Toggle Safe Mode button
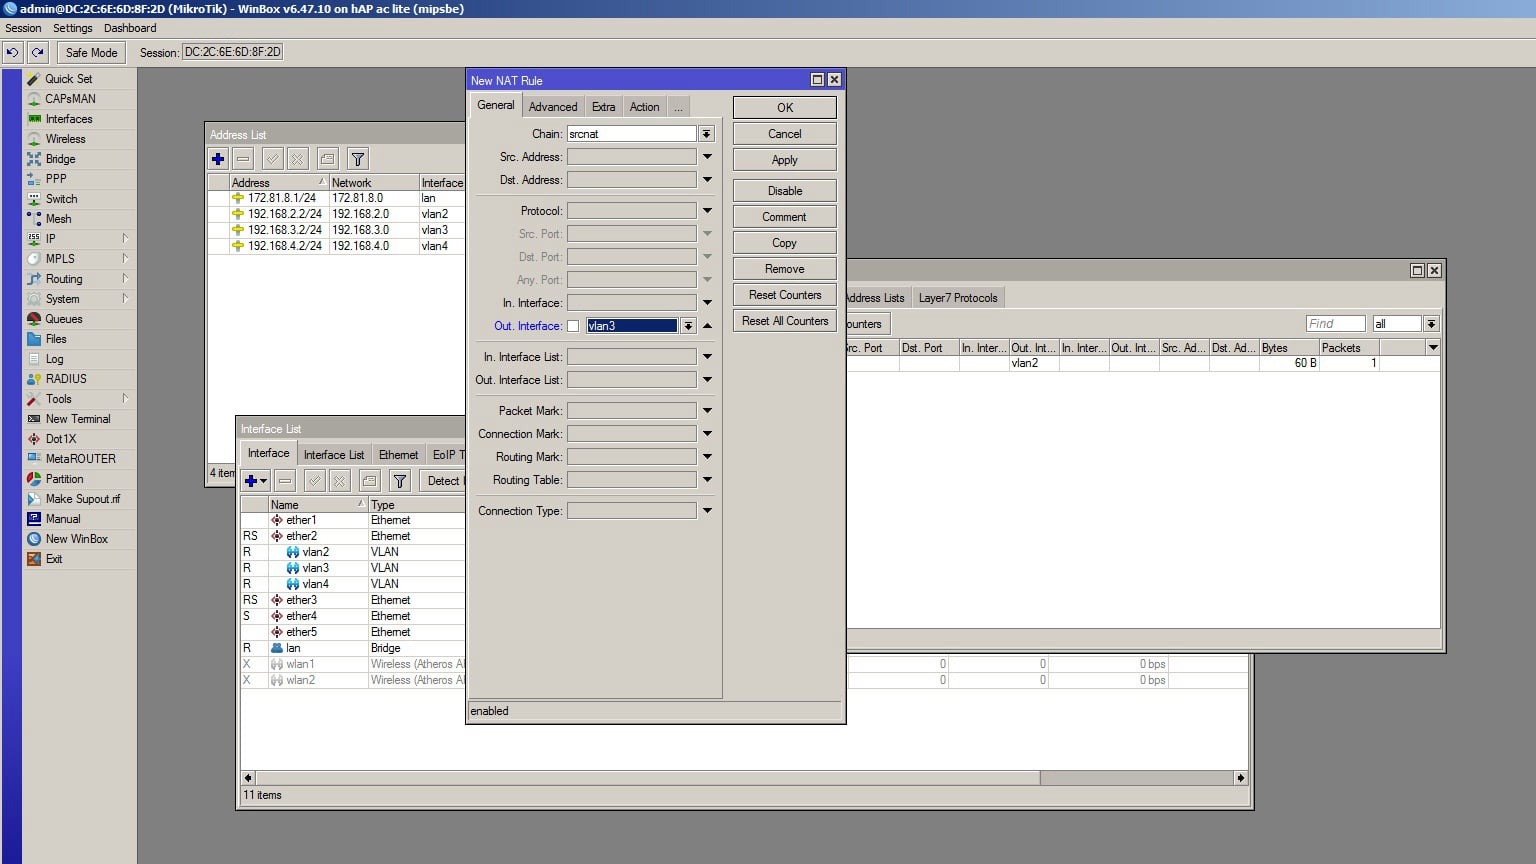The image size is (1536, 864). (x=91, y=53)
